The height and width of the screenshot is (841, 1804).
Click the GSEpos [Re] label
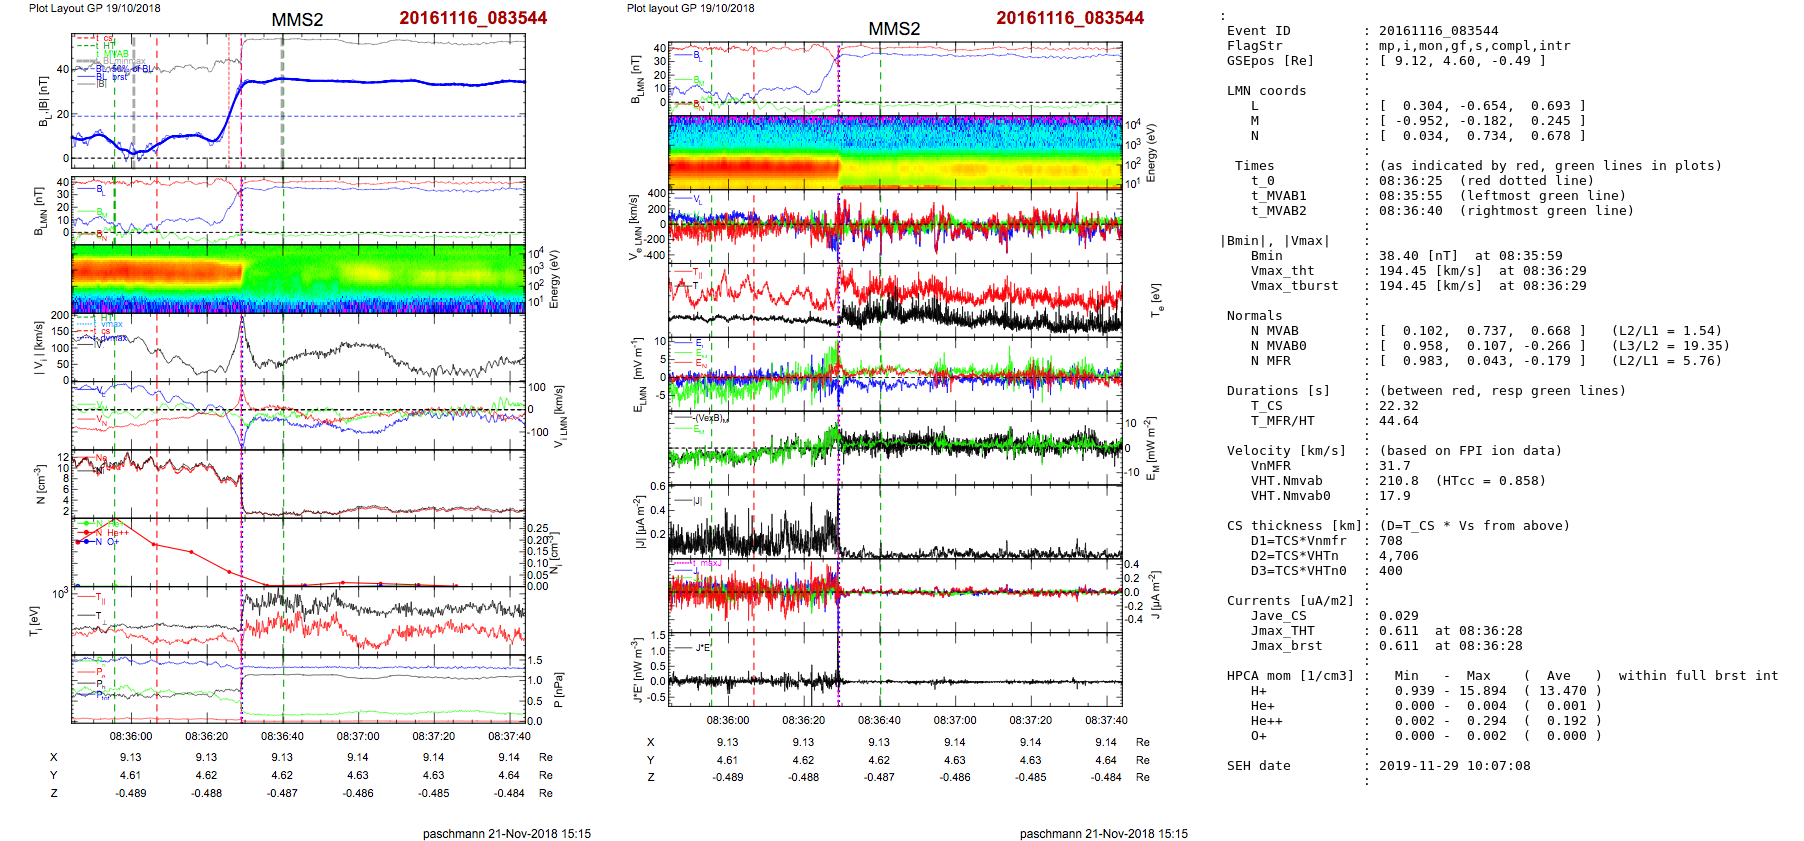point(1270,61)
